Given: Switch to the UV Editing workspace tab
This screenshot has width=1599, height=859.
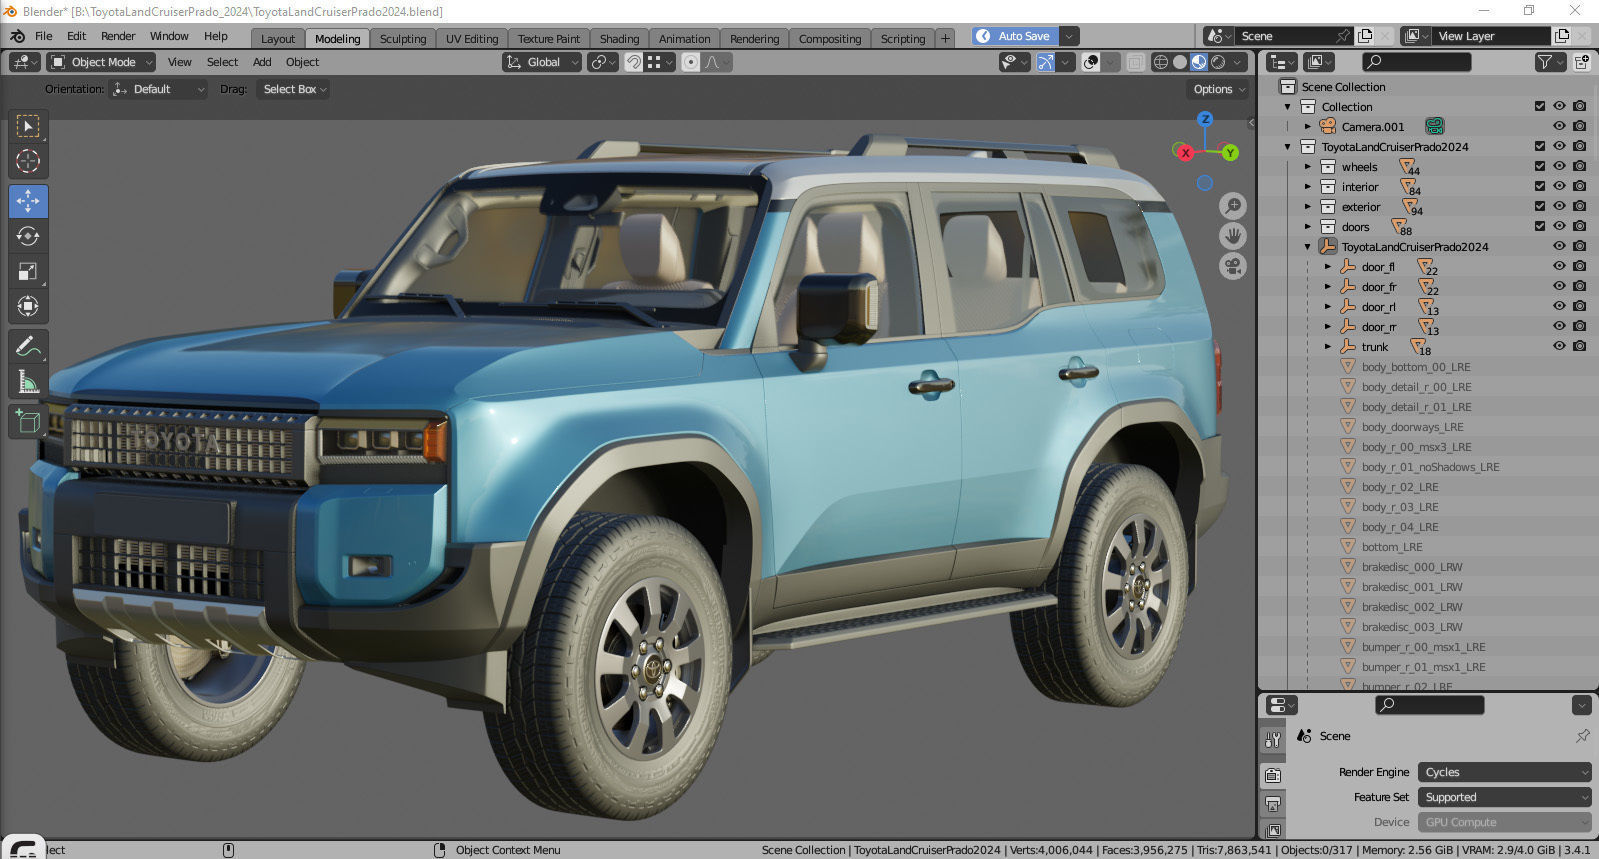Looking at the screenshot, I should (x=472, y=39).
